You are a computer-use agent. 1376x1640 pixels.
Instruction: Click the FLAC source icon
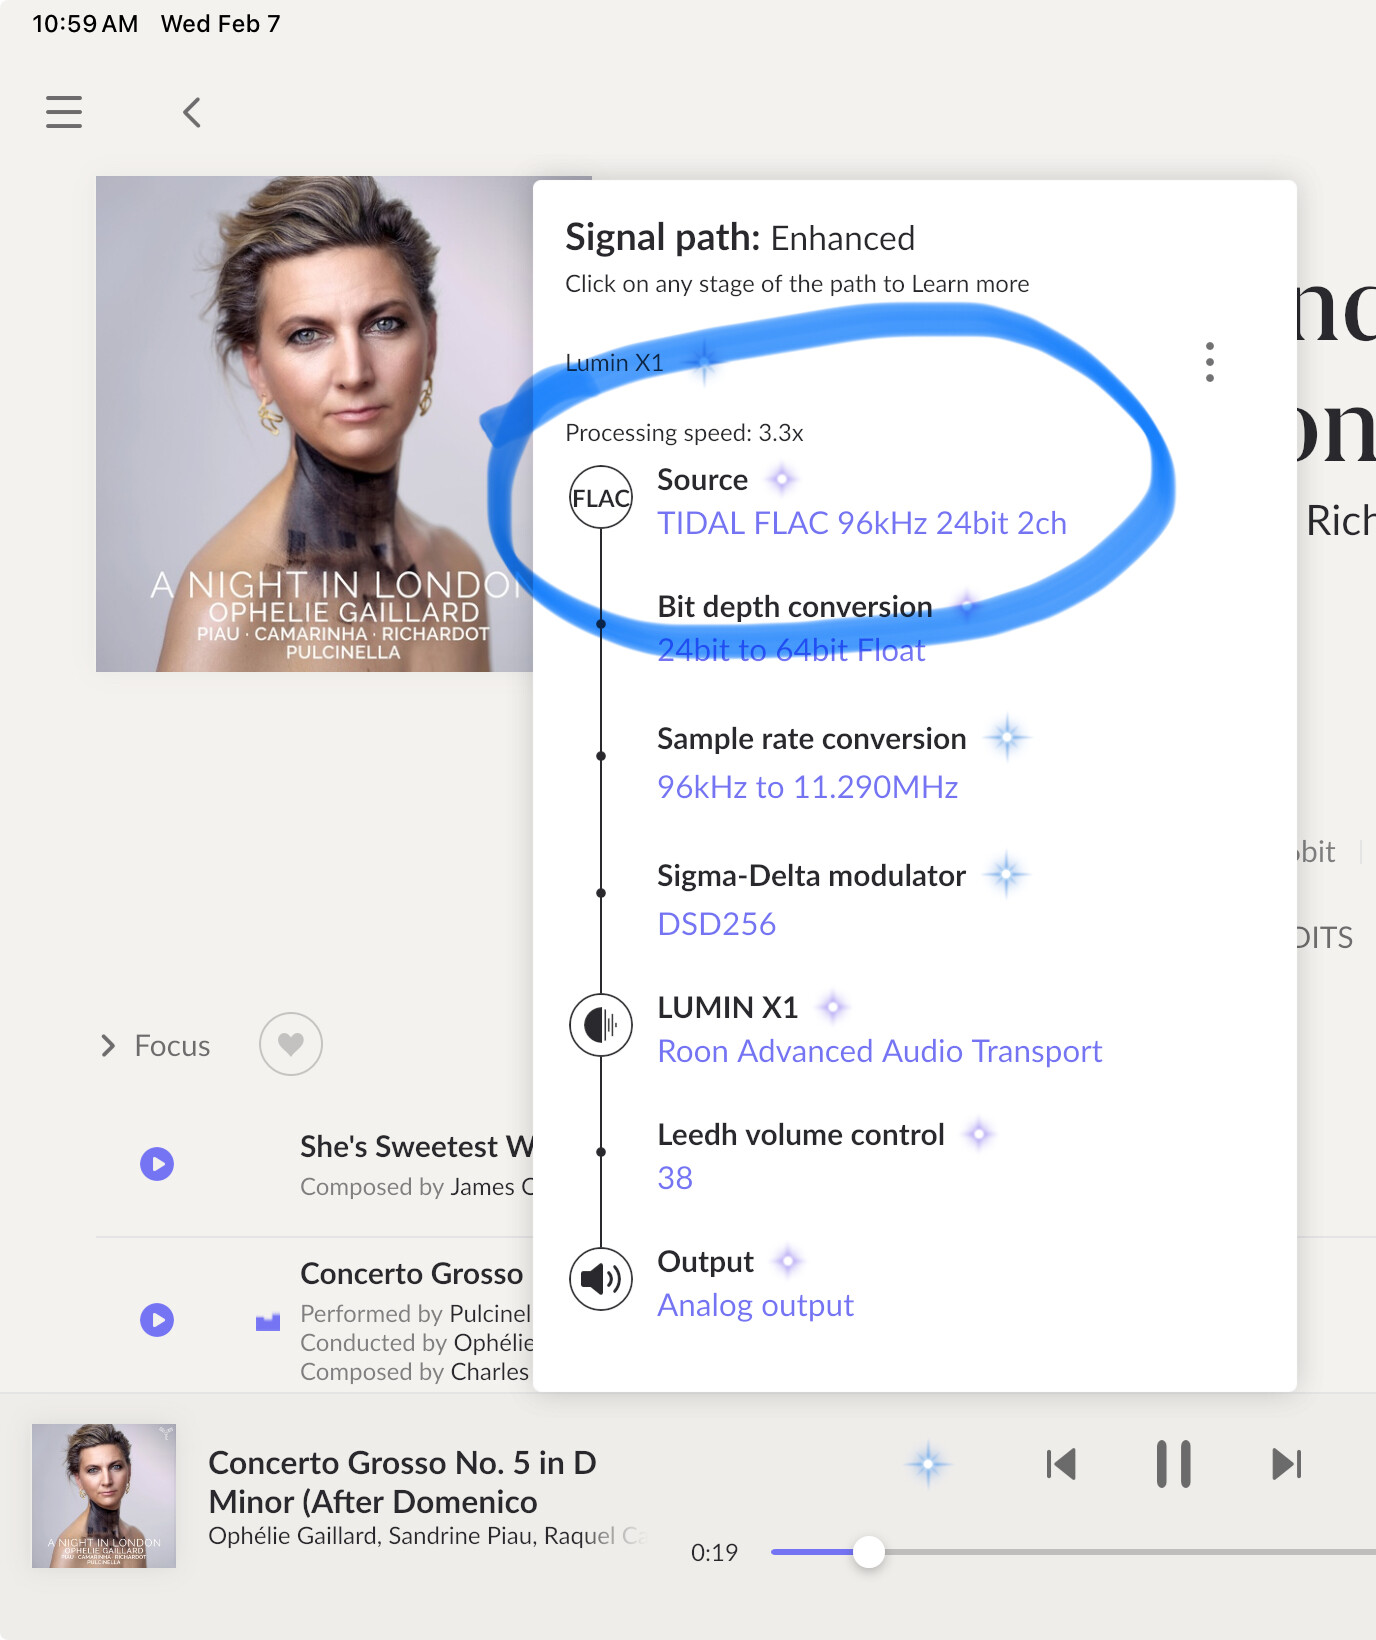click(x=601, y=497)
